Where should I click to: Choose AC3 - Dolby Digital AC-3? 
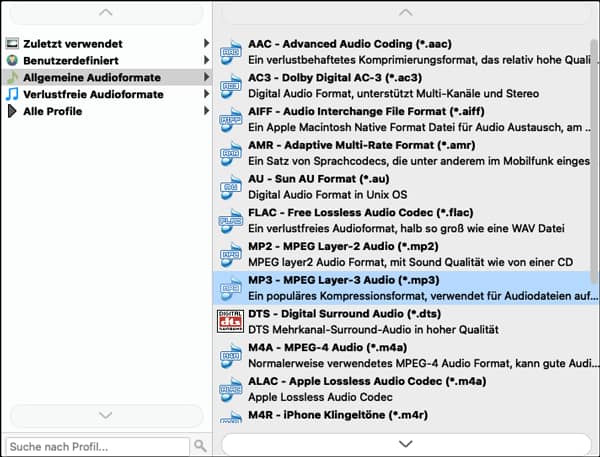[x=406, y=86]
